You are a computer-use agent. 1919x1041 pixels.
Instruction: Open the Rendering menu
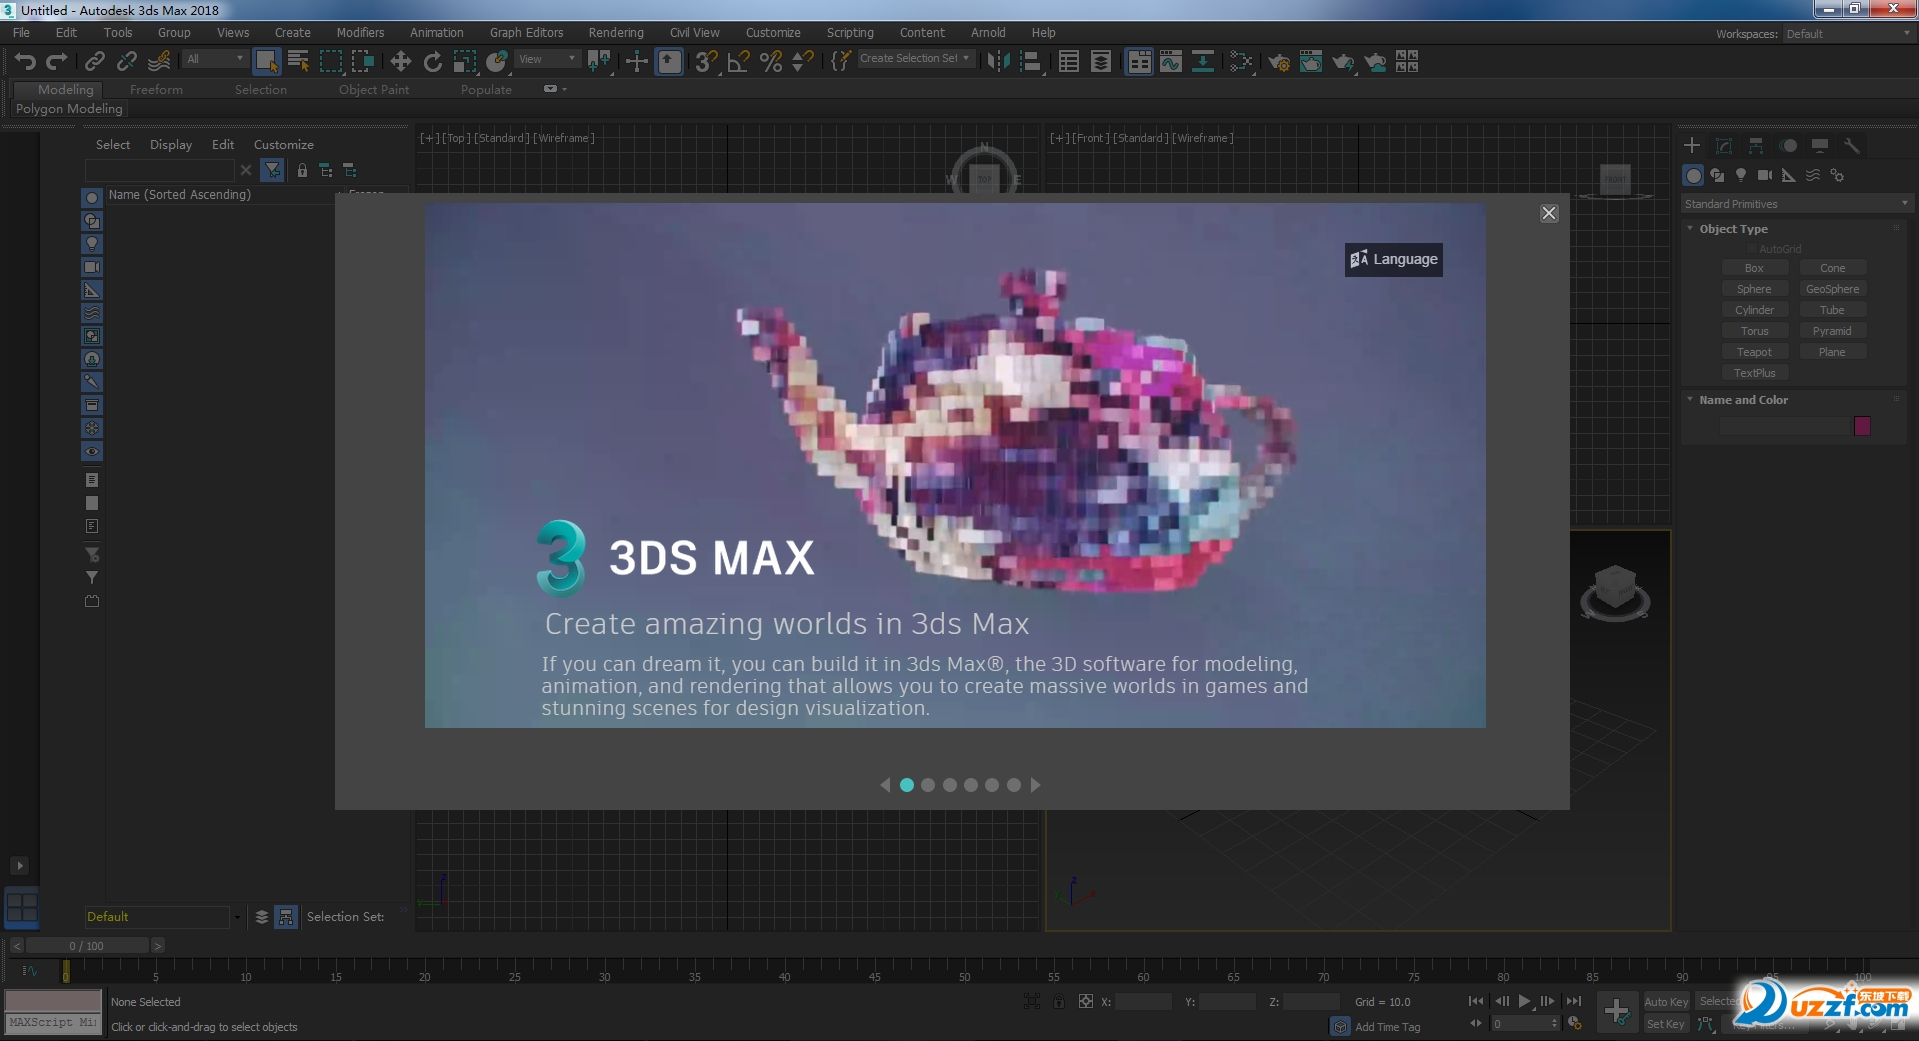[x=616, y=33]
